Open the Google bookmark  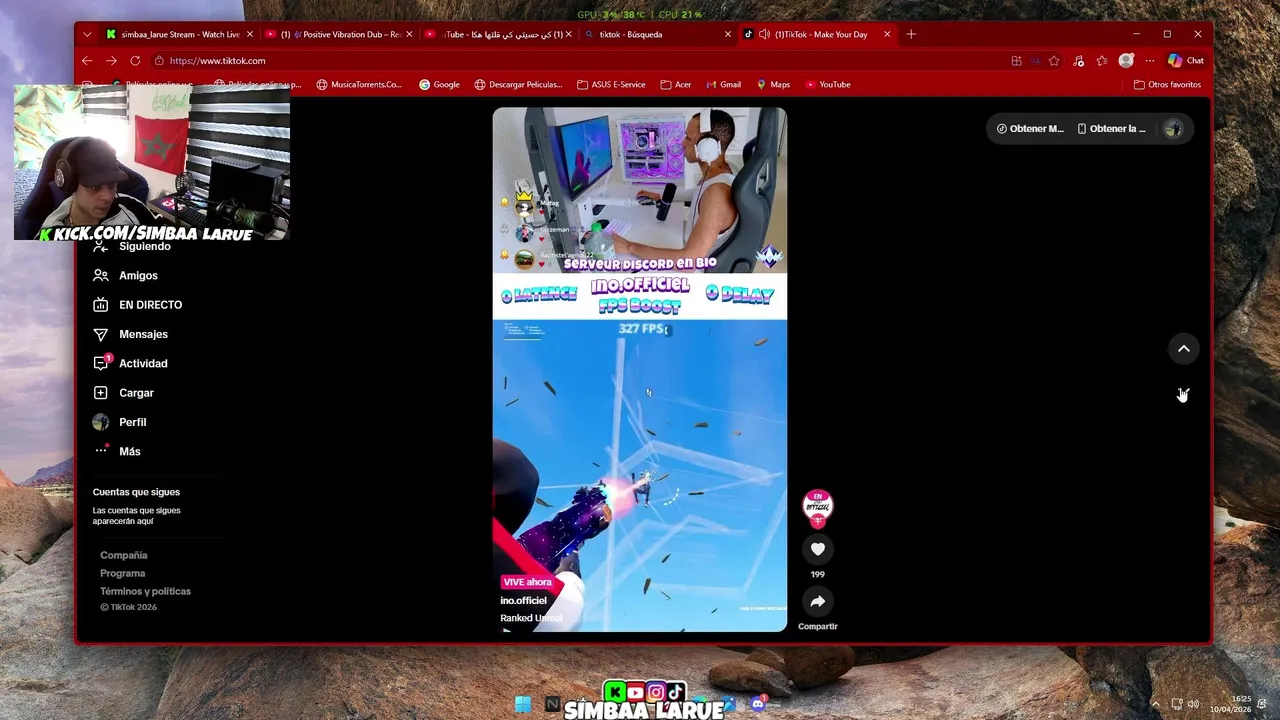[x=439, y=85]
